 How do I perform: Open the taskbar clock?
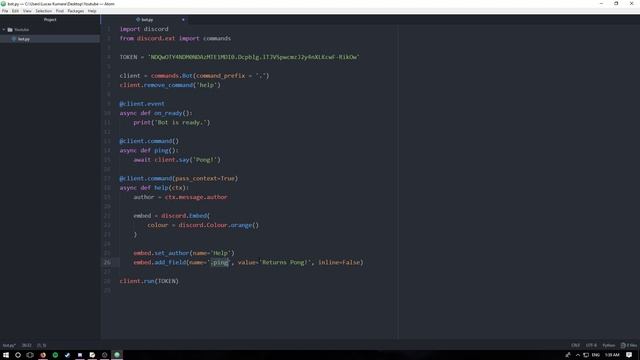[612, 355]
